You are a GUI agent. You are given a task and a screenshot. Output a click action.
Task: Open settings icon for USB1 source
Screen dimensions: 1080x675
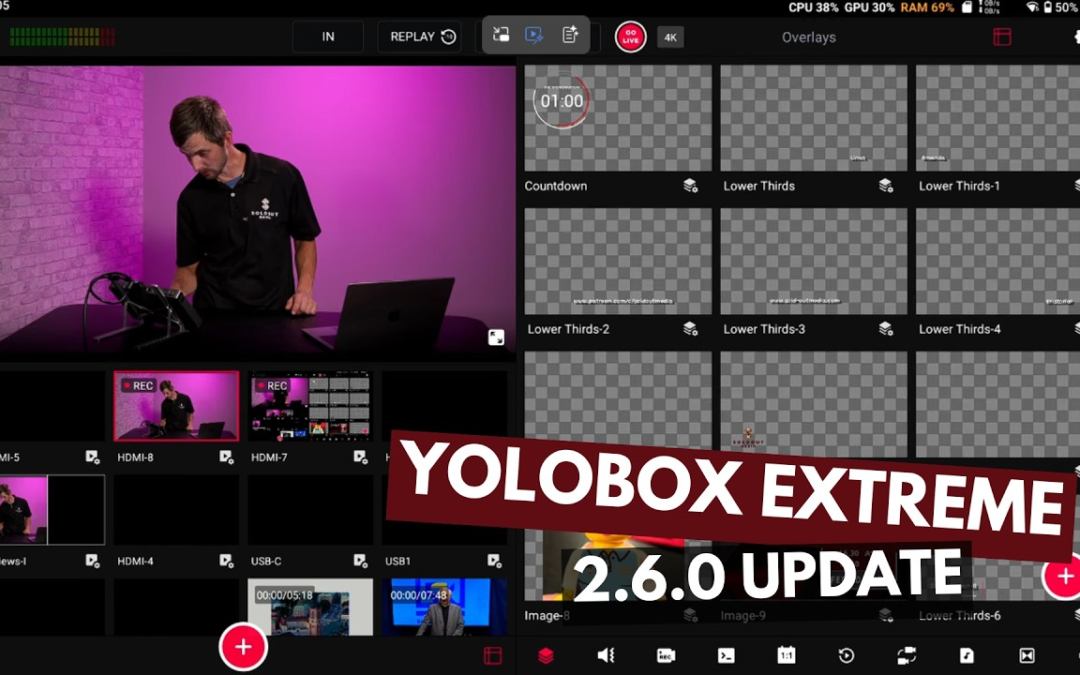494,561
